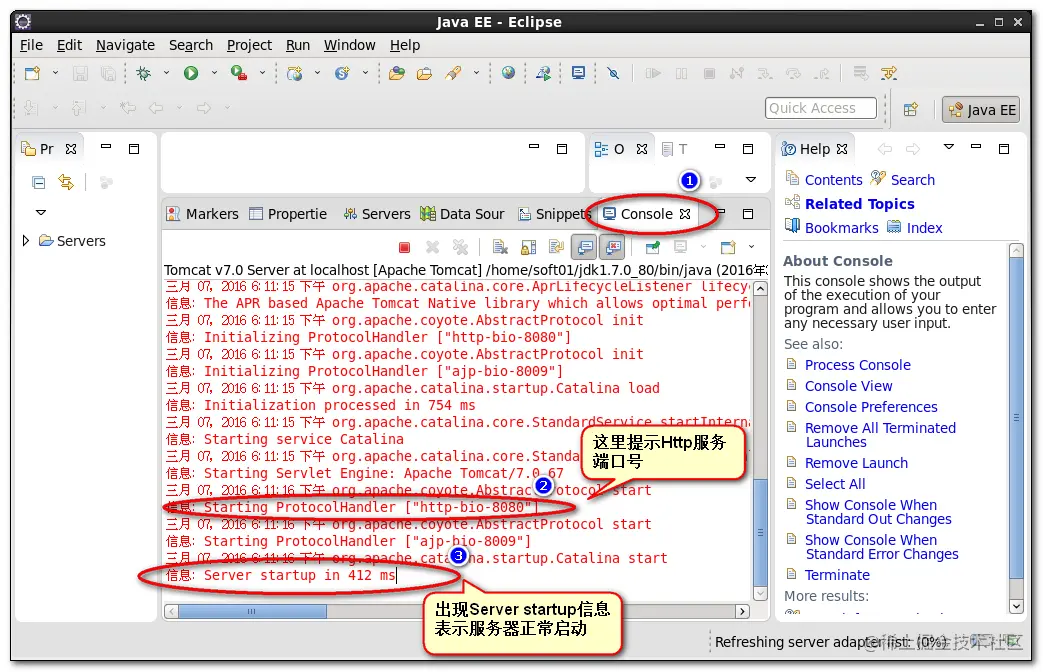Switch to the Properties tab
The width and height of the screenshot is (1043, 672).
point(288,214)
